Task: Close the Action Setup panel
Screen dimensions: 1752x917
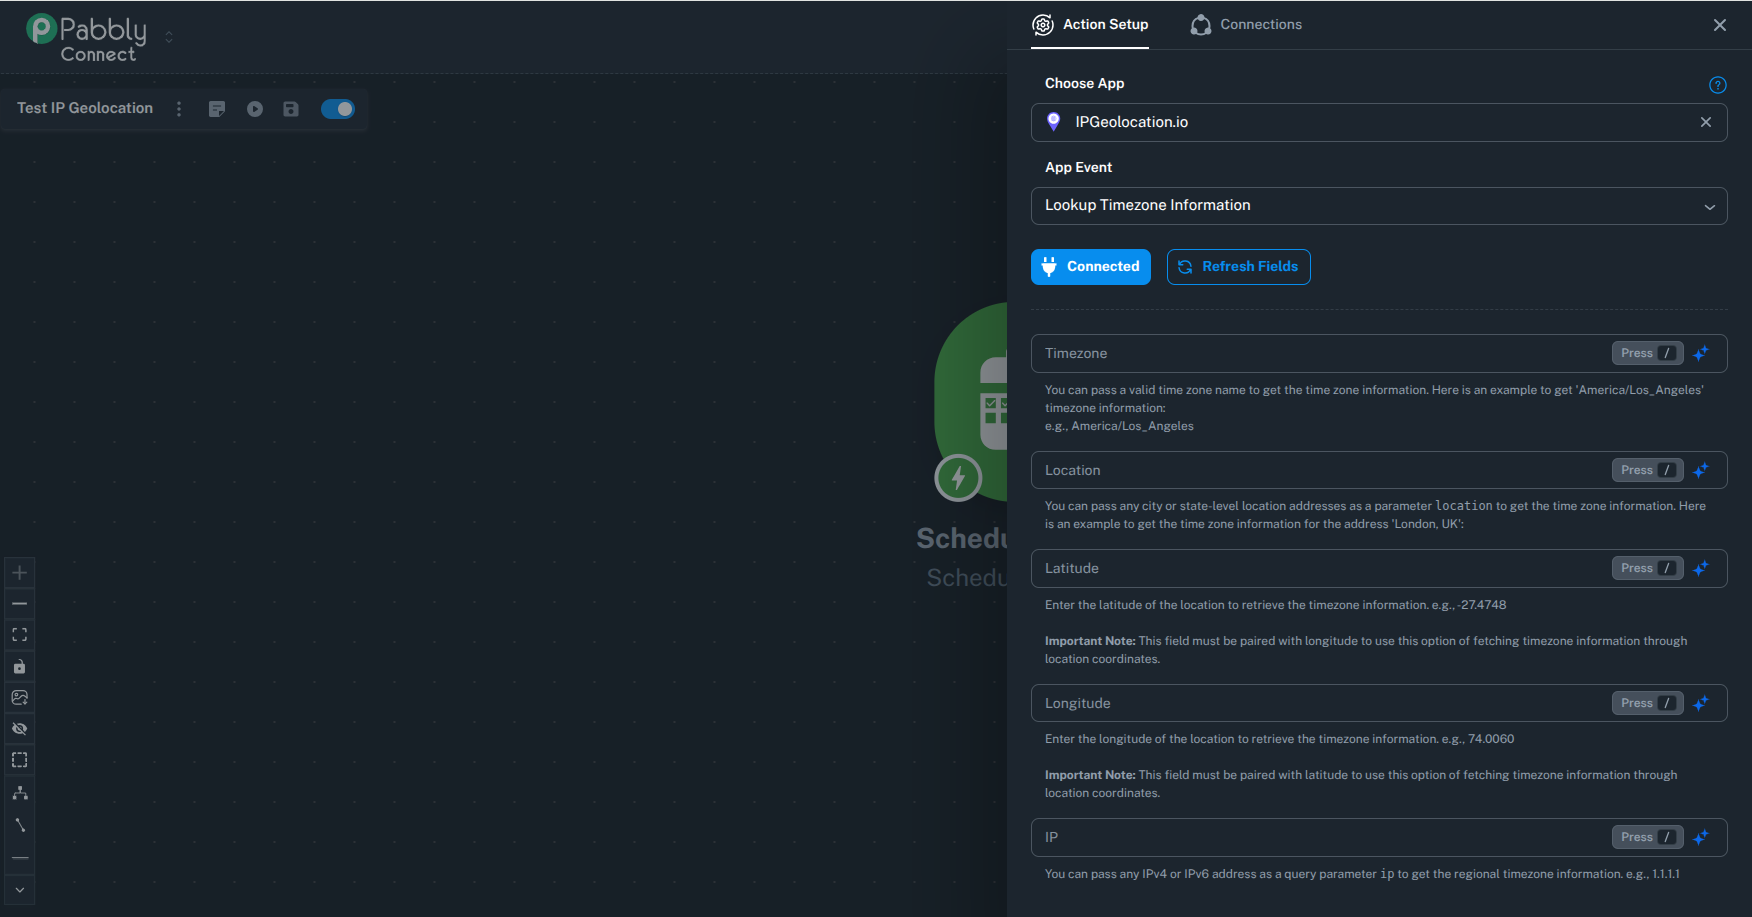Action: (1720, 25)
